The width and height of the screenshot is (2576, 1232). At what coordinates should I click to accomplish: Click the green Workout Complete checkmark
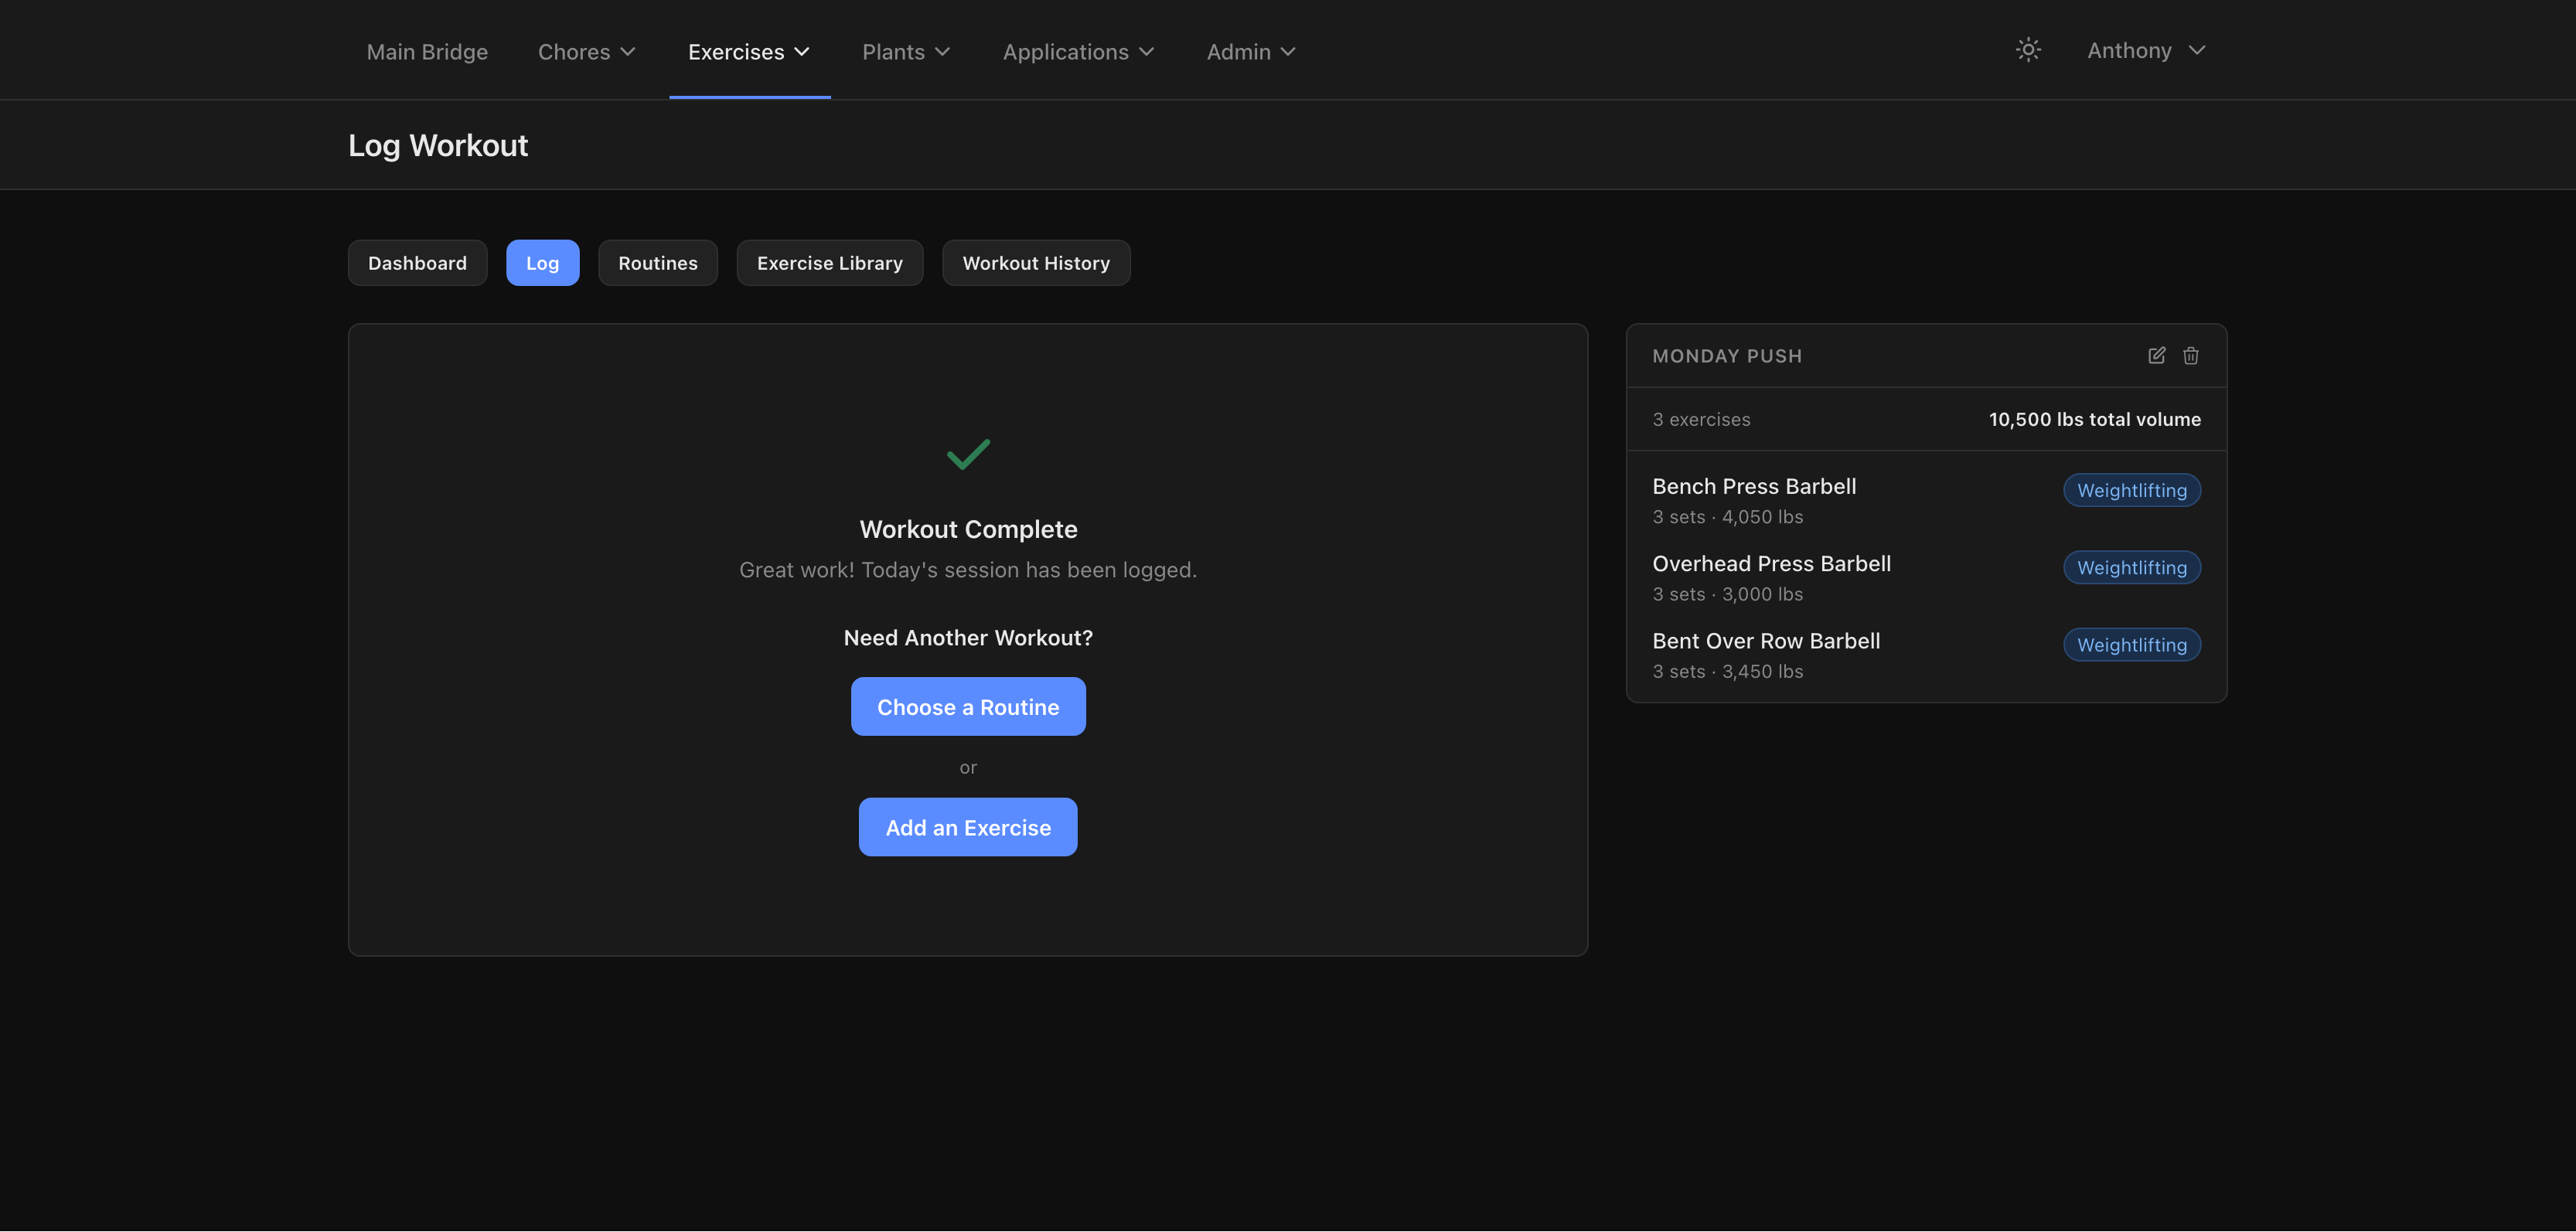(967, 455)
